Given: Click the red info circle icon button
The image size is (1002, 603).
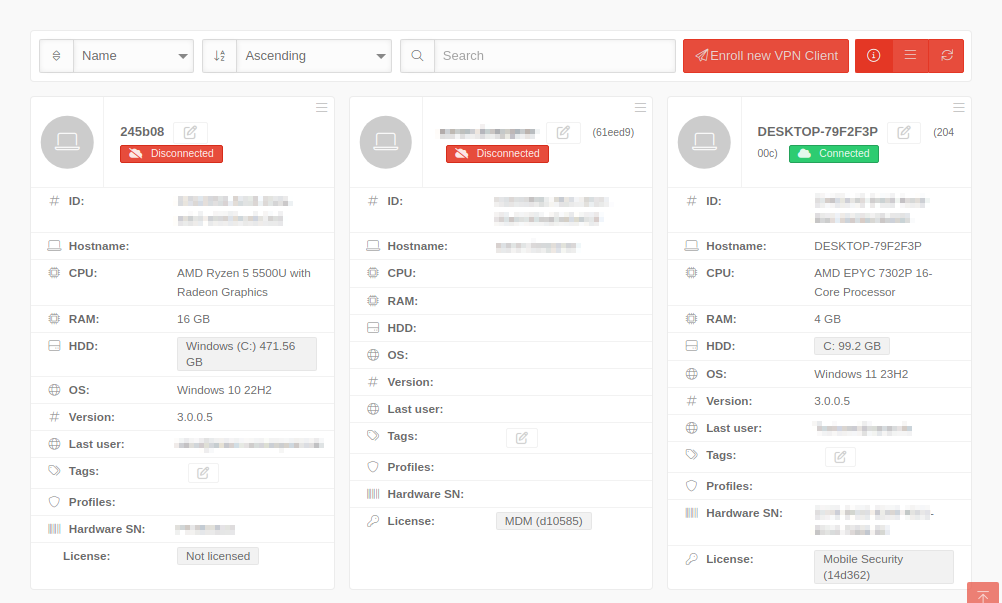Looking at the screenshot, I should click(873, 56).
